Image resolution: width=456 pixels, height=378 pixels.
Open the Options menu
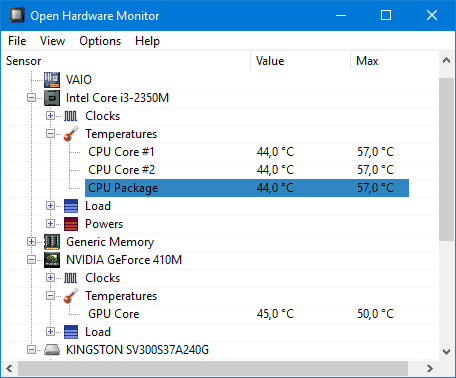[x=100, y=41]
